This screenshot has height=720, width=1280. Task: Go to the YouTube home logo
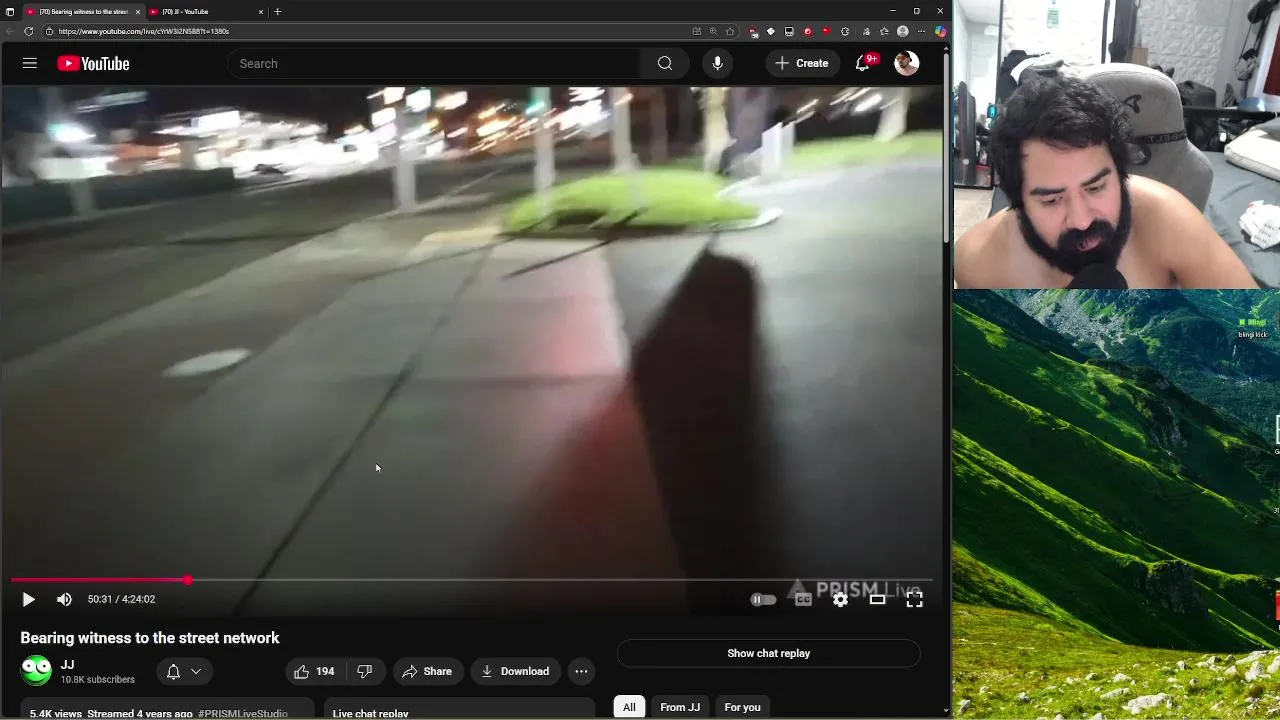(x=93, y=64)
